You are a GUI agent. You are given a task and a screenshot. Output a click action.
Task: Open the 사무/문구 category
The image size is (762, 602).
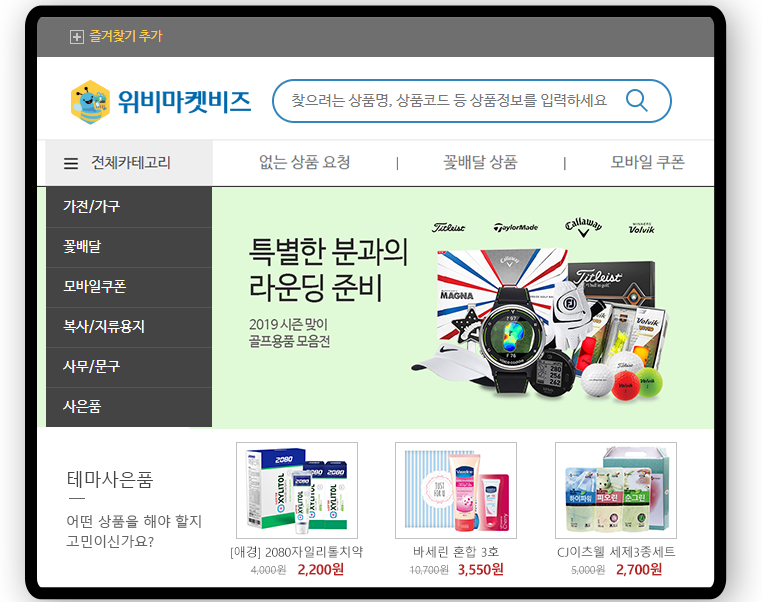coord(129,367)
